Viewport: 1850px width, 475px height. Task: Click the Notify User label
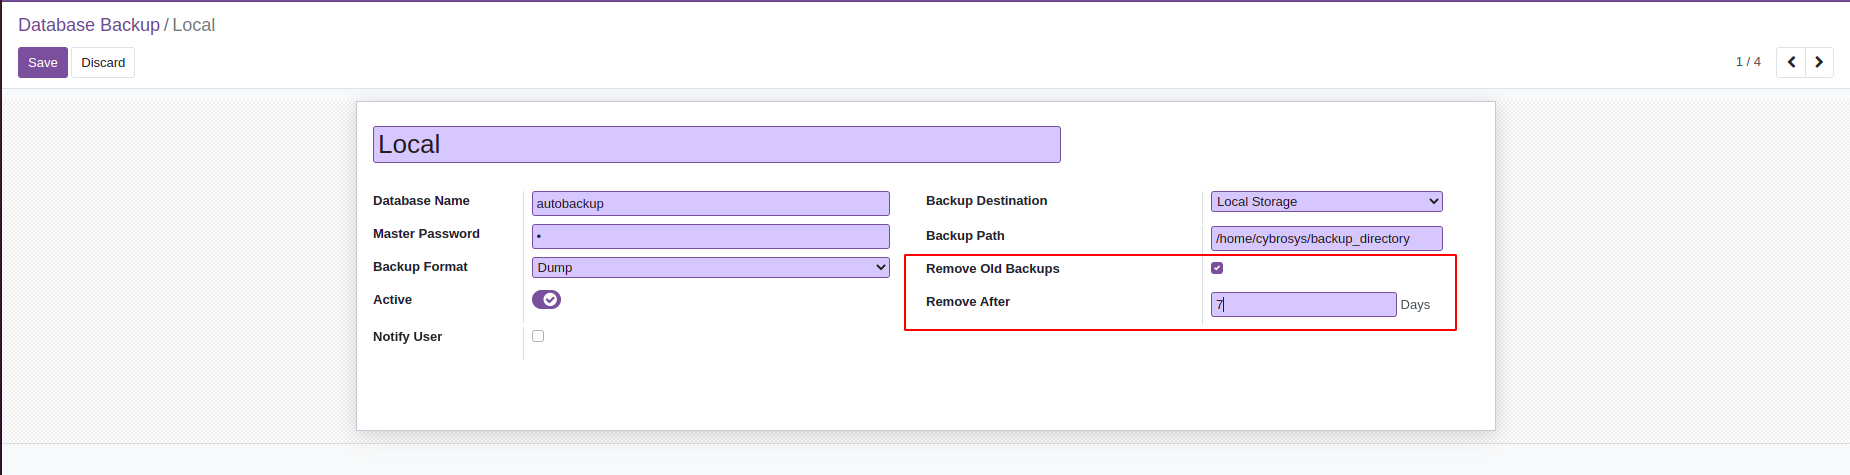point(407,337)
